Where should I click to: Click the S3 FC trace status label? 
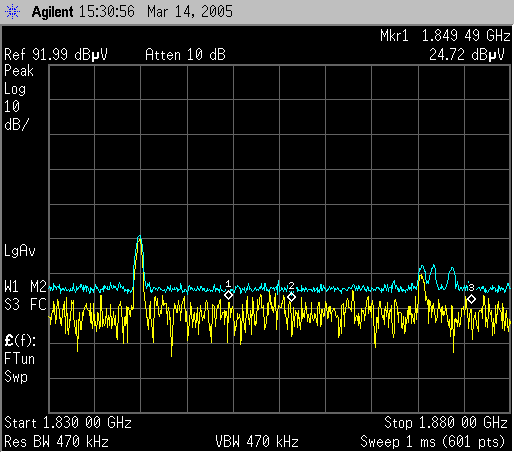[x=25, y=305]
